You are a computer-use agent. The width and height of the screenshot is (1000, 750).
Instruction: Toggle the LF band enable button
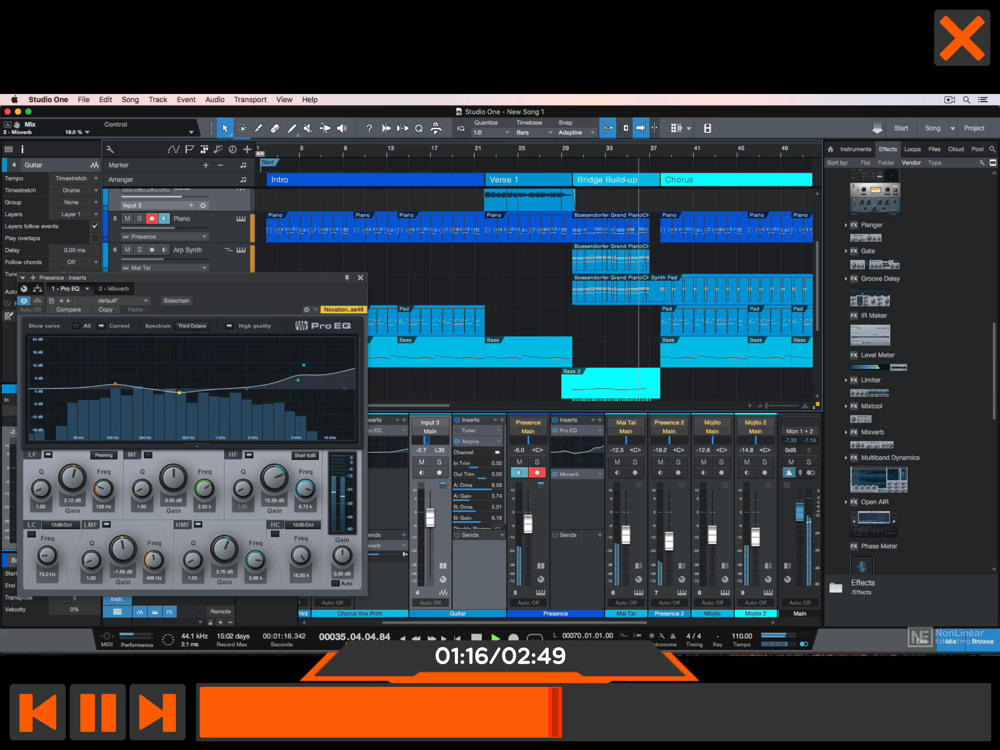pyautogui.click(x=48, y=455)
